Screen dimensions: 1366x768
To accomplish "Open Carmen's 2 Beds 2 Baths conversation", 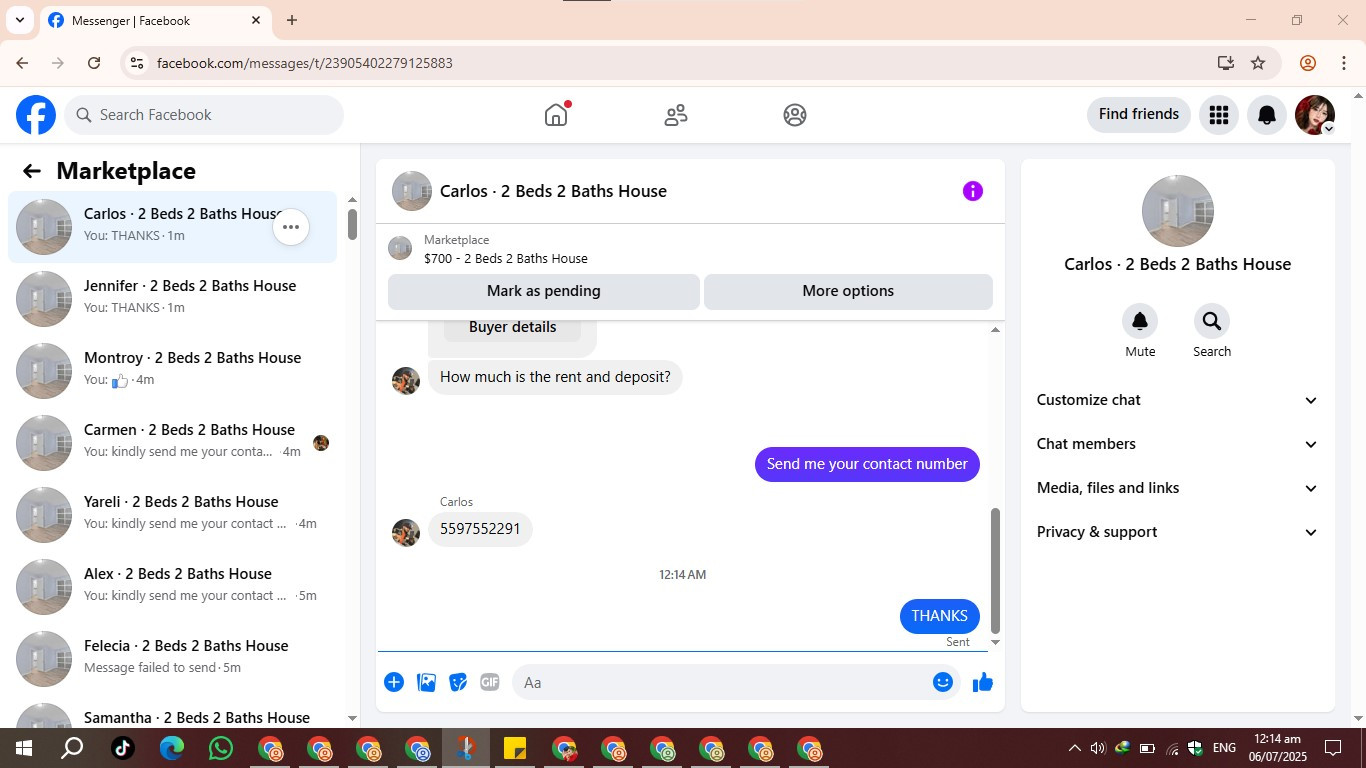I will point(172,443).
